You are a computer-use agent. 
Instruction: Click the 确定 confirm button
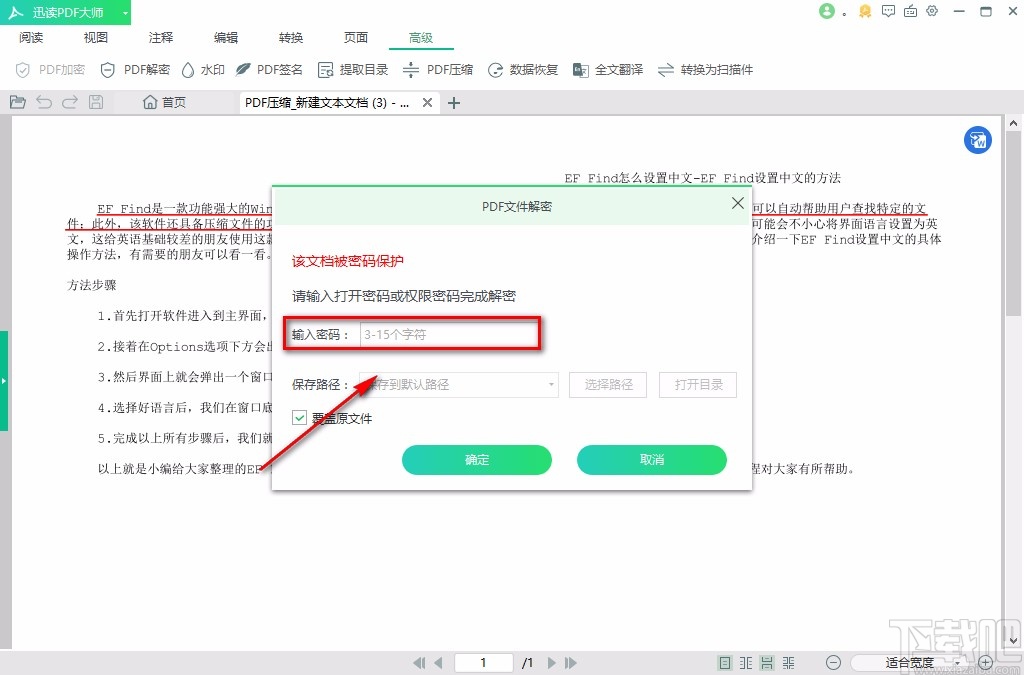click(477, 460)
